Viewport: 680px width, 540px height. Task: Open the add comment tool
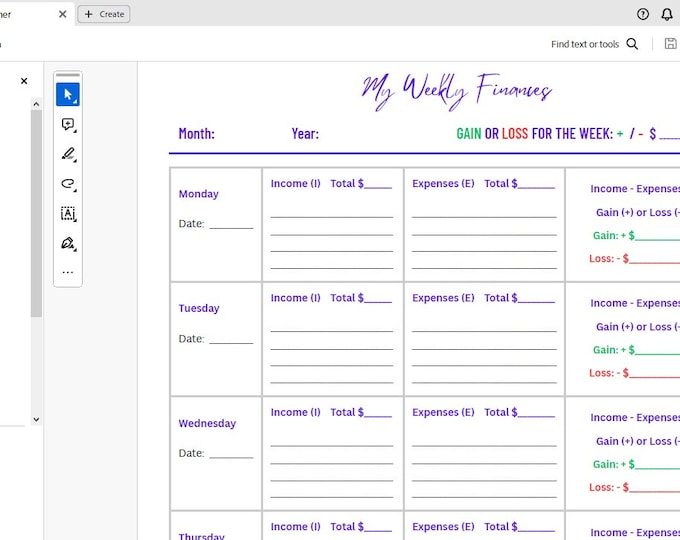[68, 124]
